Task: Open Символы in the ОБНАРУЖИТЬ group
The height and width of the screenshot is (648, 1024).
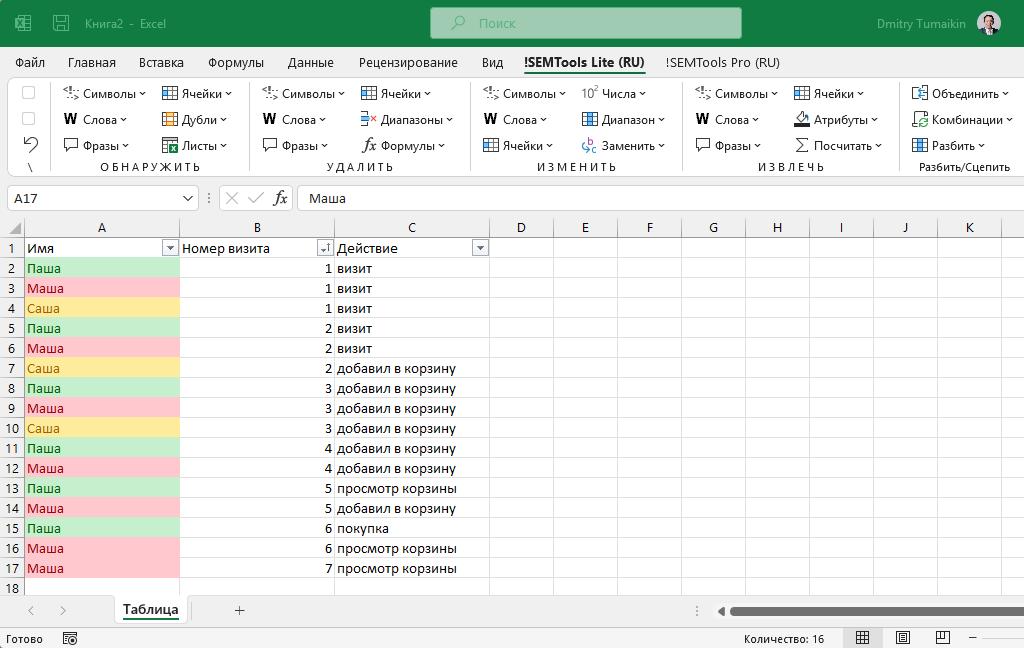Action: tap(104, 93)
